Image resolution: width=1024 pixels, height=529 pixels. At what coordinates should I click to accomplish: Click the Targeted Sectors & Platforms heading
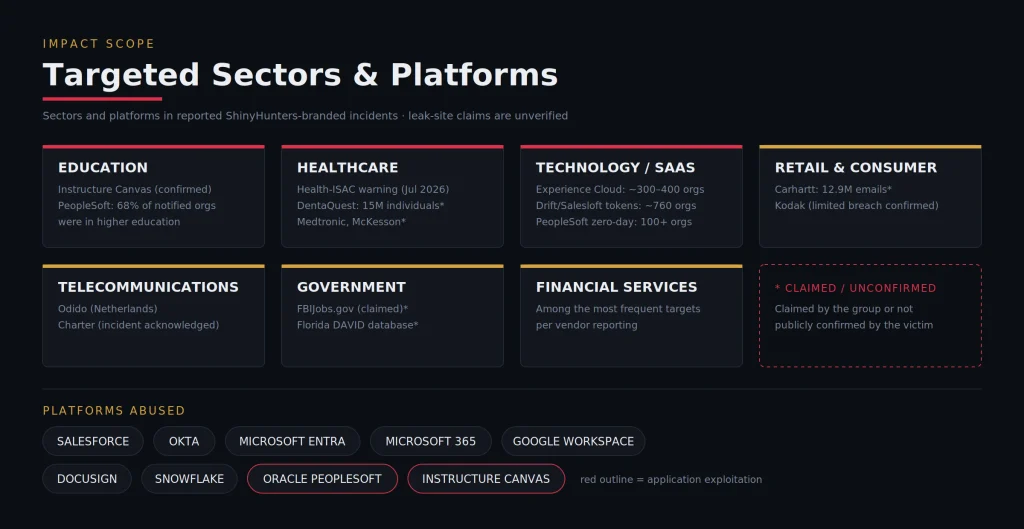pyautogui.click(x=300, y=75)
